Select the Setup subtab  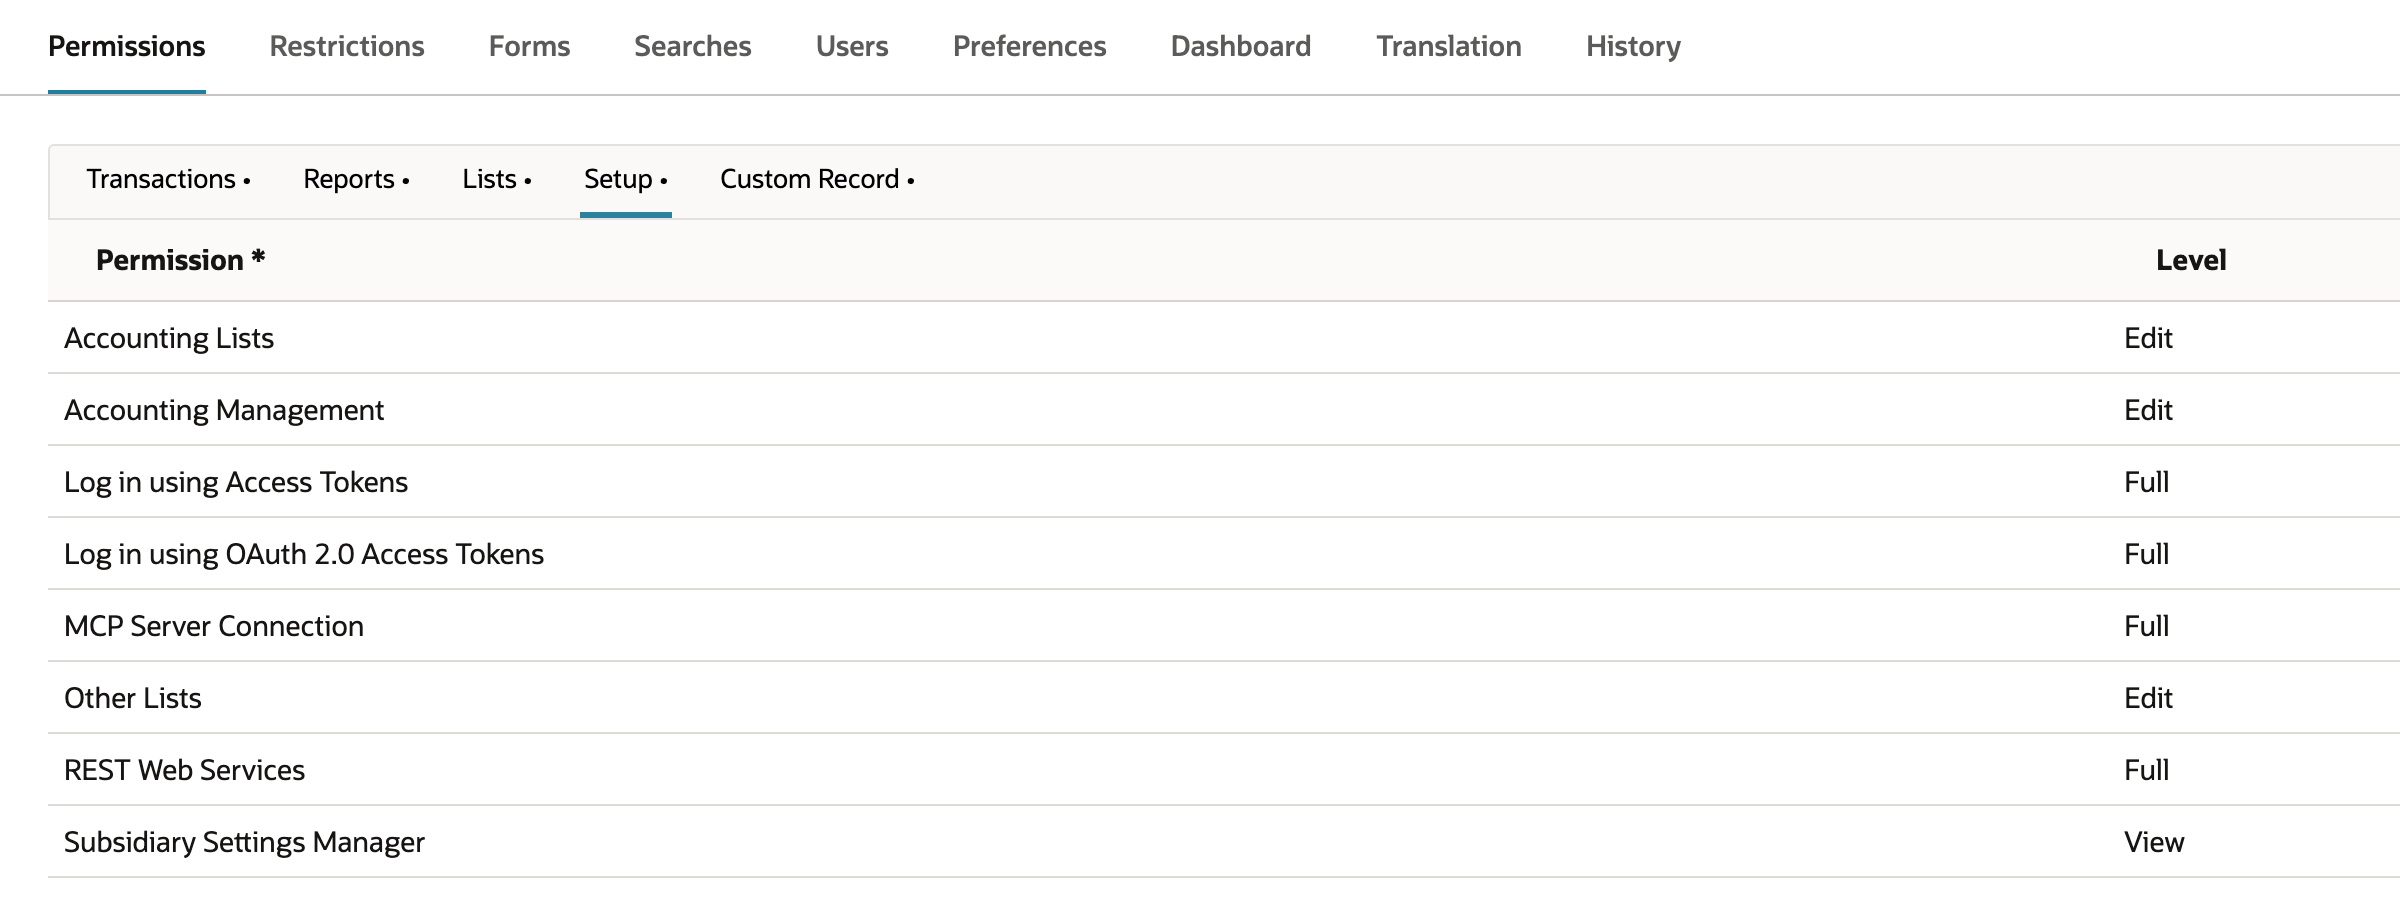point(625,179)
